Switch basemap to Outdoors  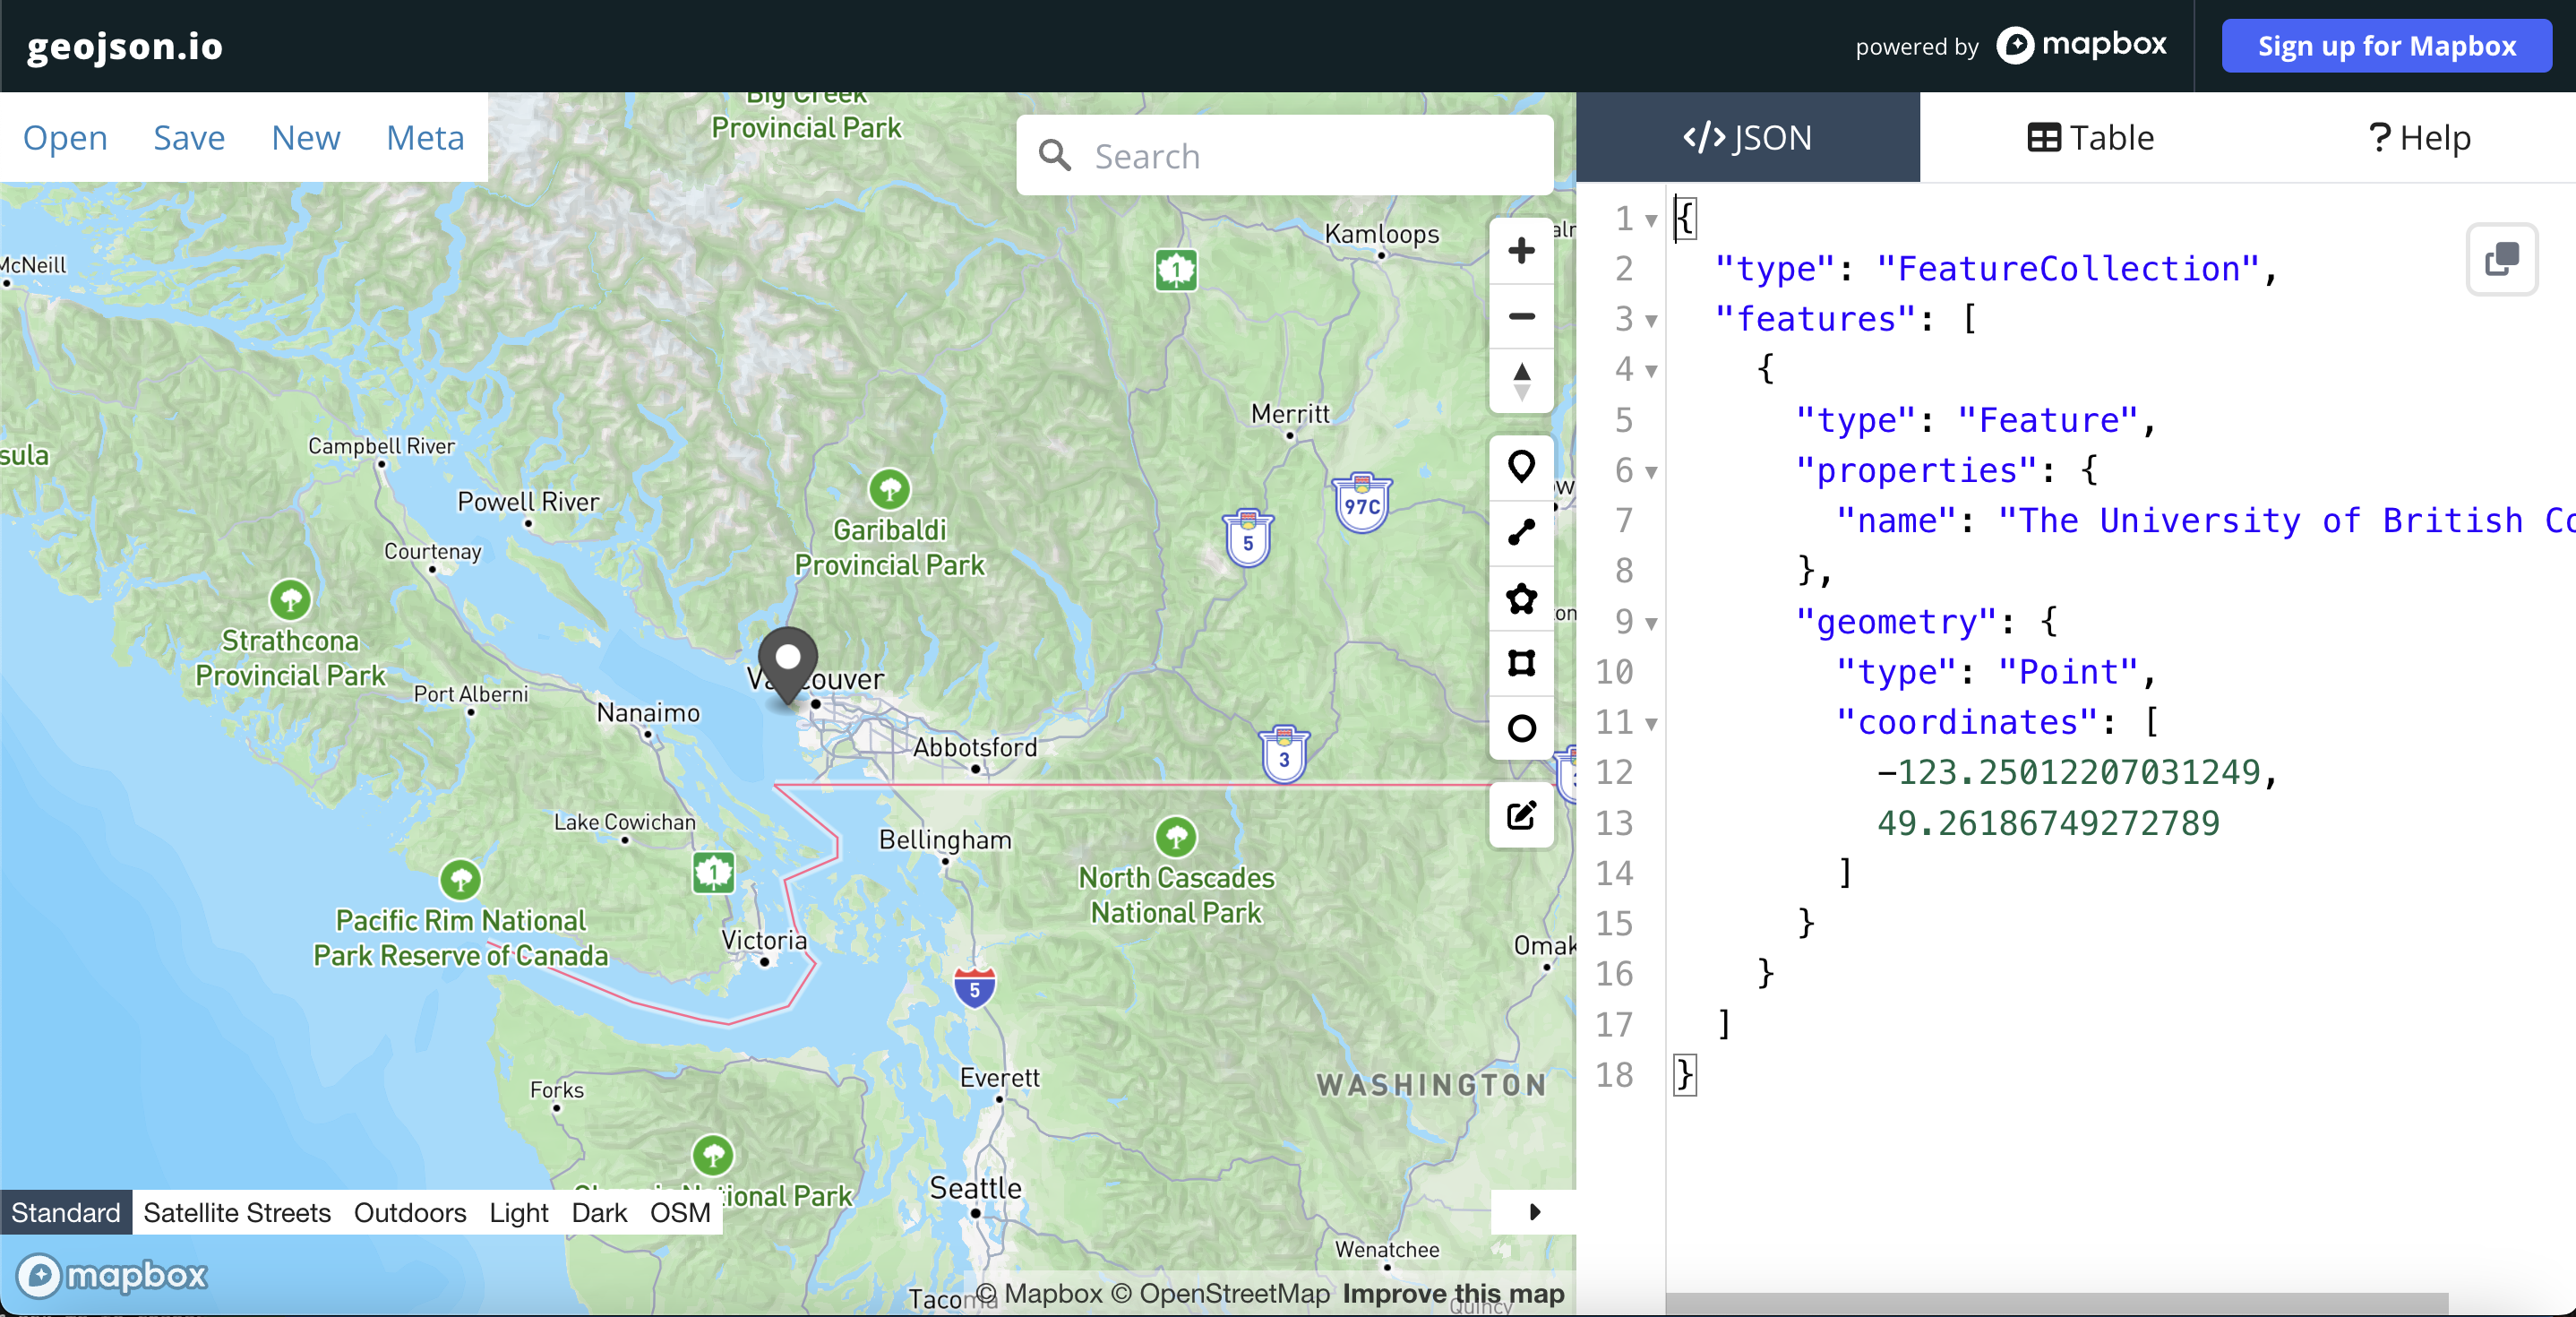pyautogui.click(x=410, y=1212)
